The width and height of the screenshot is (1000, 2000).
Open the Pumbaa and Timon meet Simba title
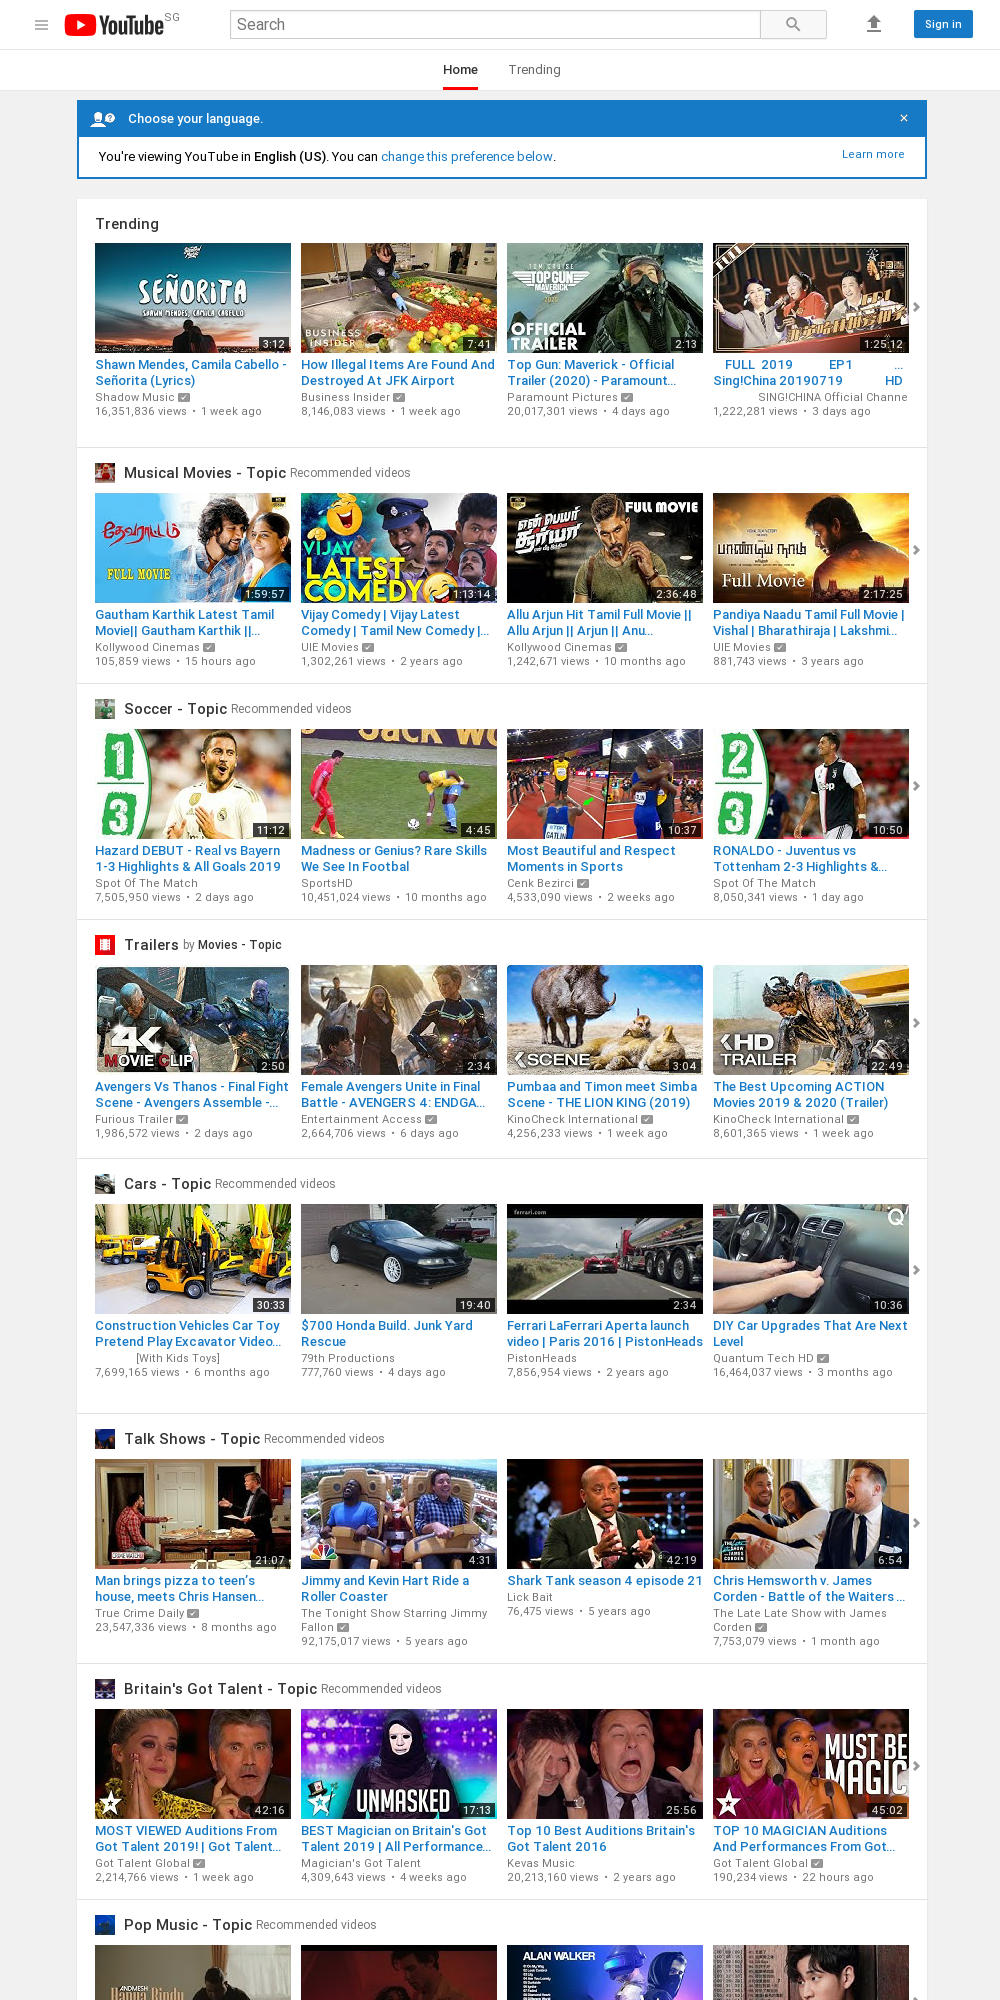pos(602,1095)
